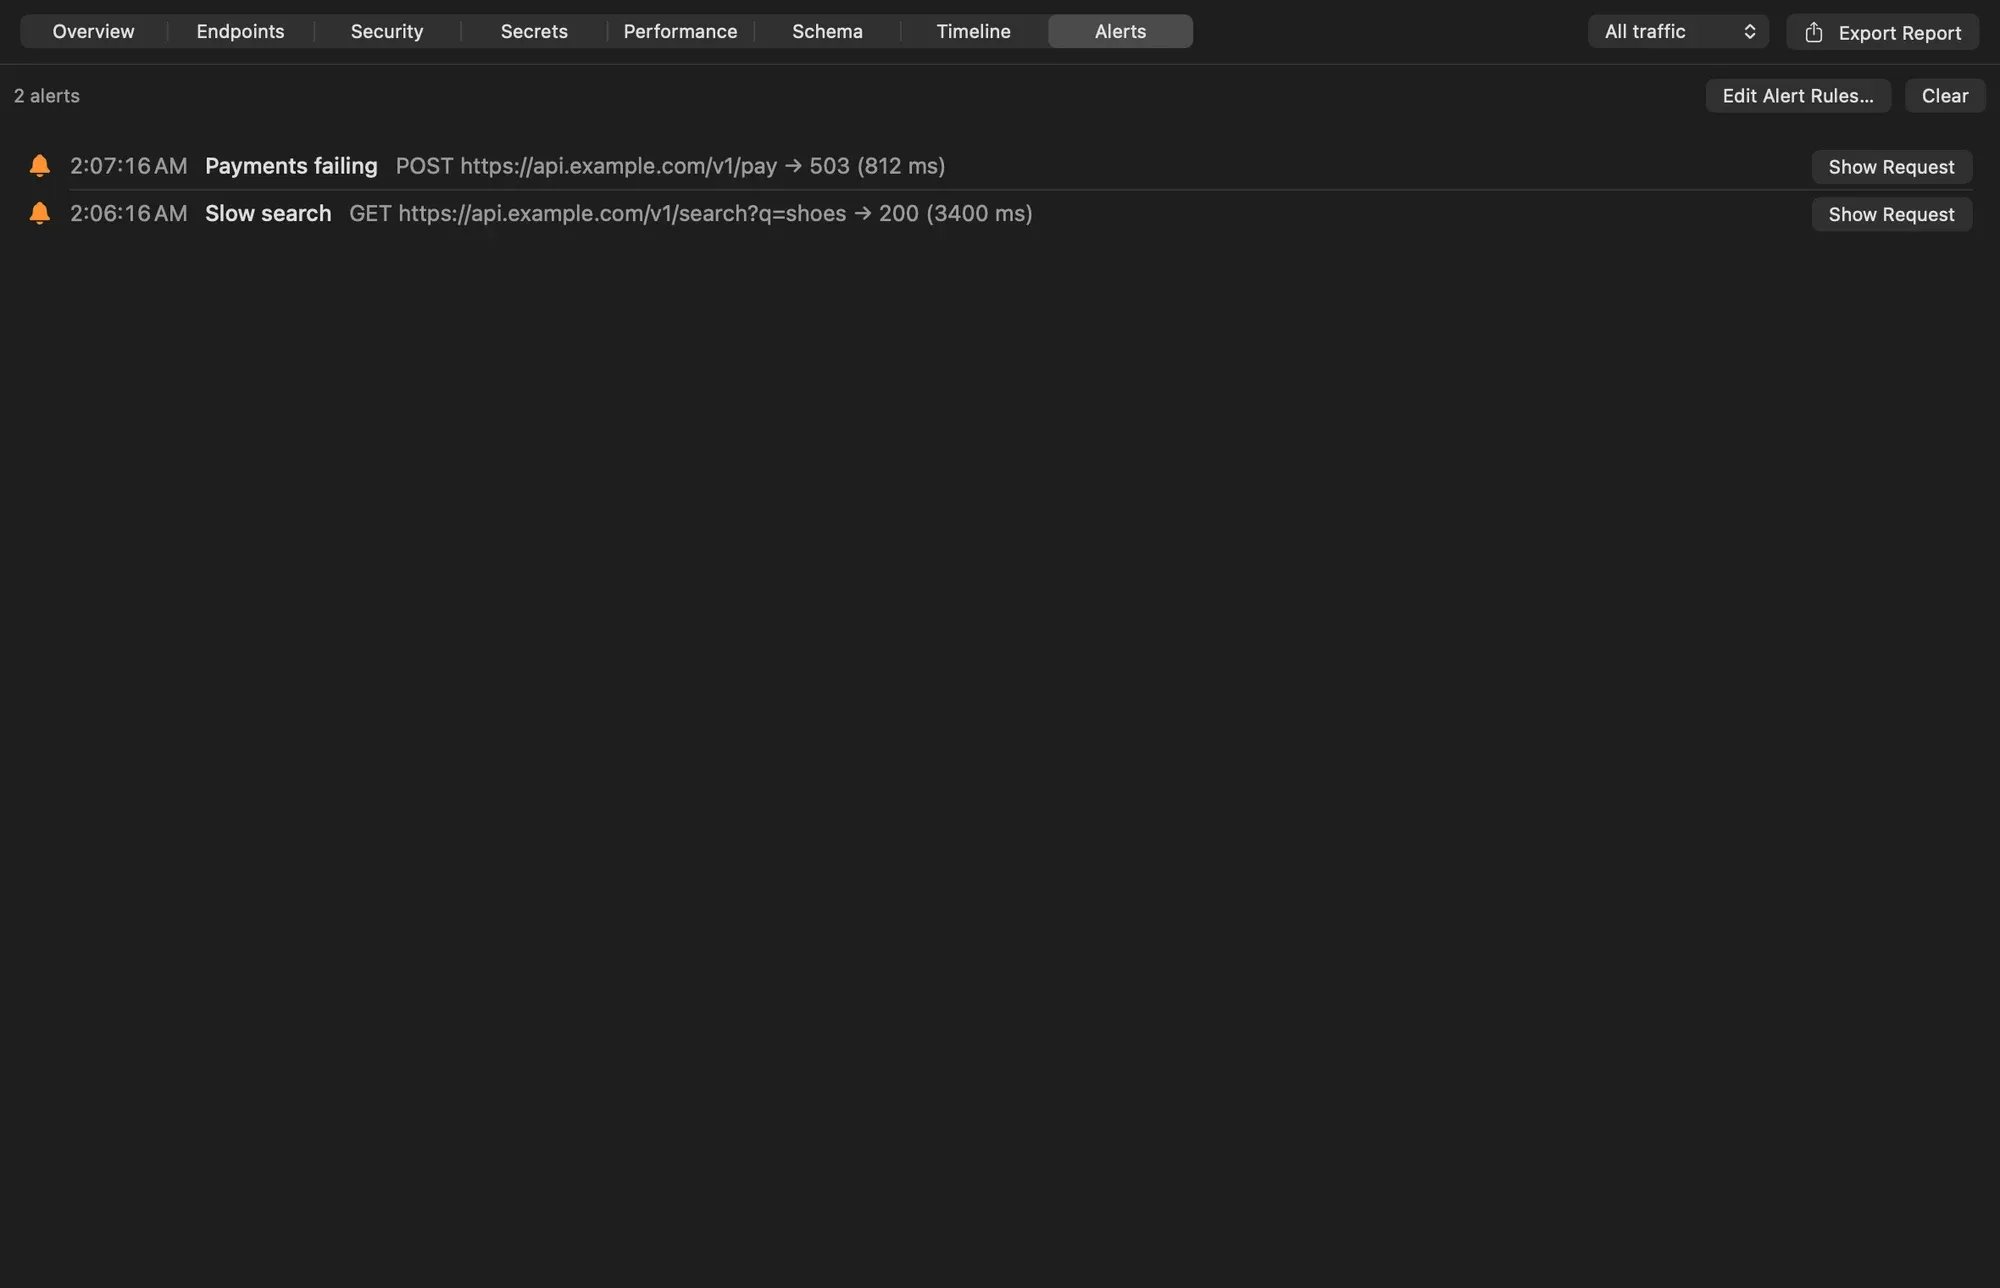Screen dimensions: 2000x1288
Task: Clear all alerts with the Clear button
Action: pos(1945,96)
